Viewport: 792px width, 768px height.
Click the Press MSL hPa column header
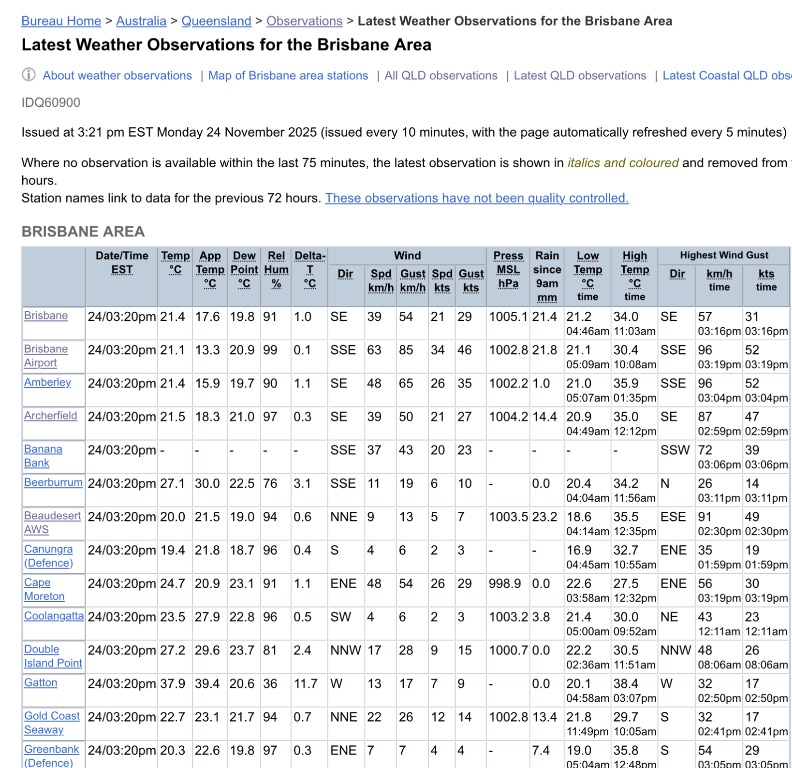click(x=508, y=269)
